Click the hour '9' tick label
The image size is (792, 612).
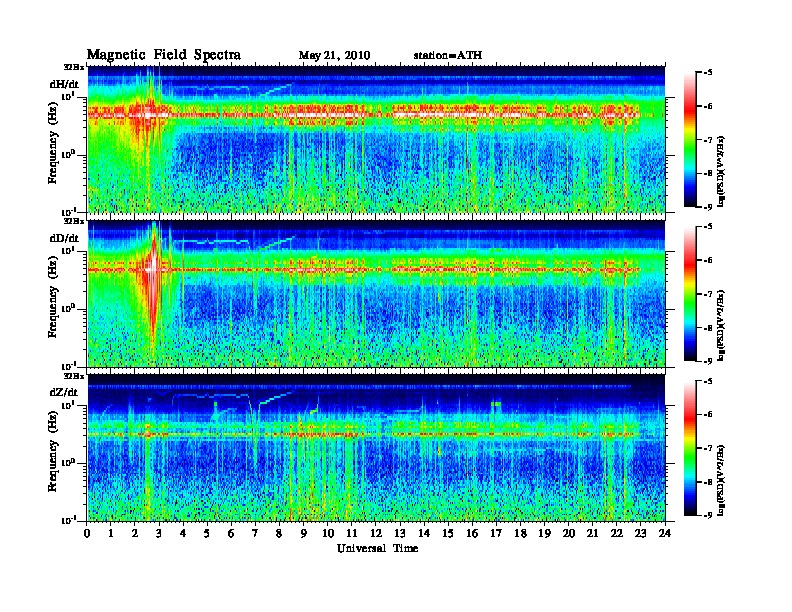click(304, 533)
